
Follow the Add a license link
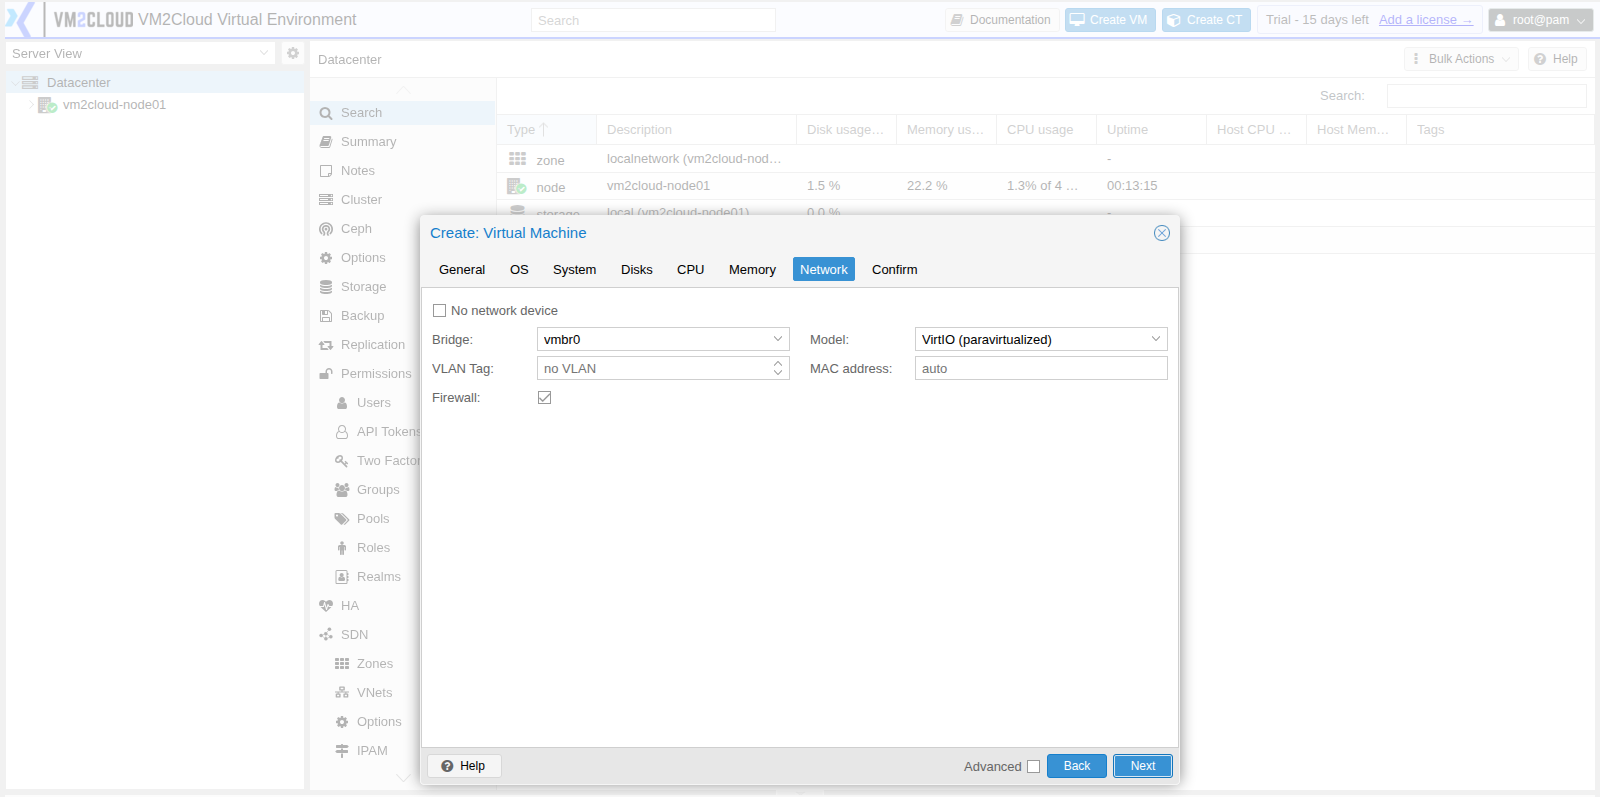(1425, 20)
